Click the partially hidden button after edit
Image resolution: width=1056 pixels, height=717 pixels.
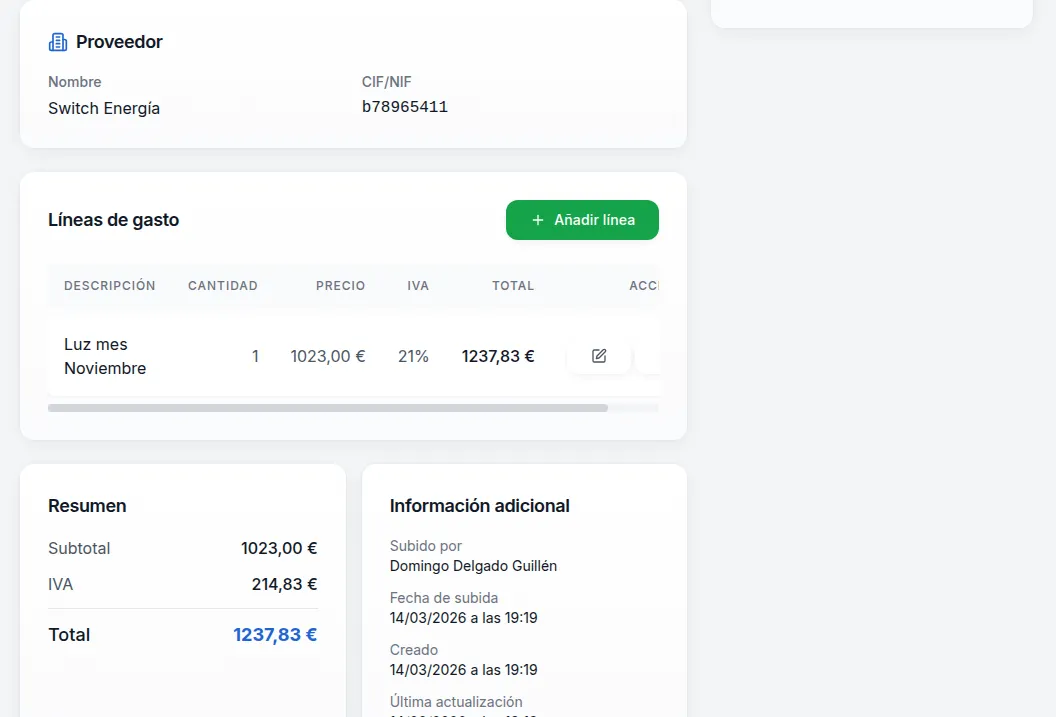(648, 356)
